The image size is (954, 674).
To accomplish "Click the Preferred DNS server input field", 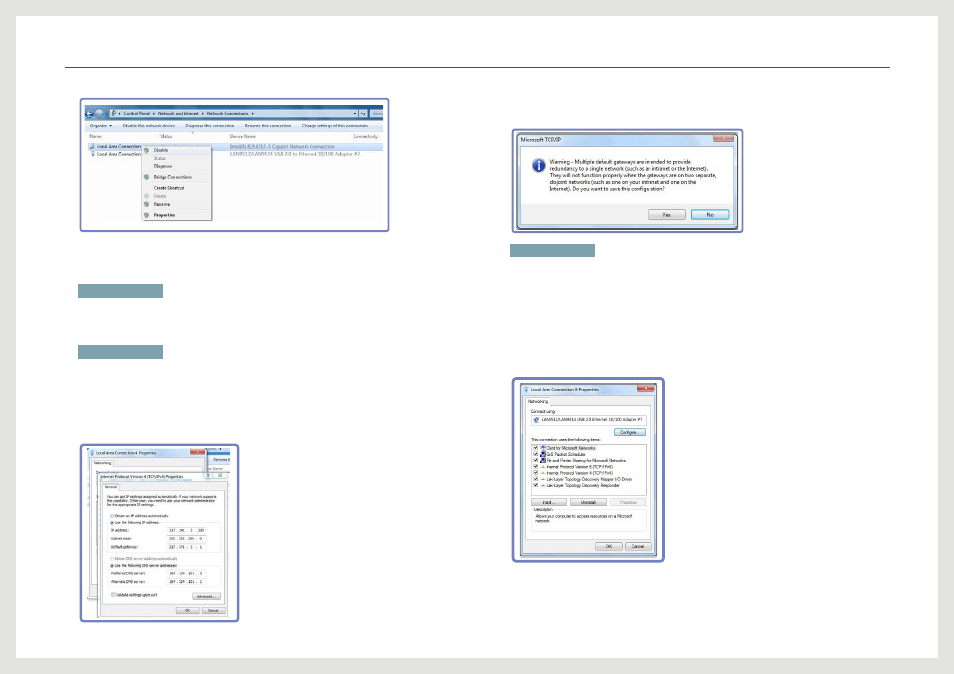I will tap(187, 574).
